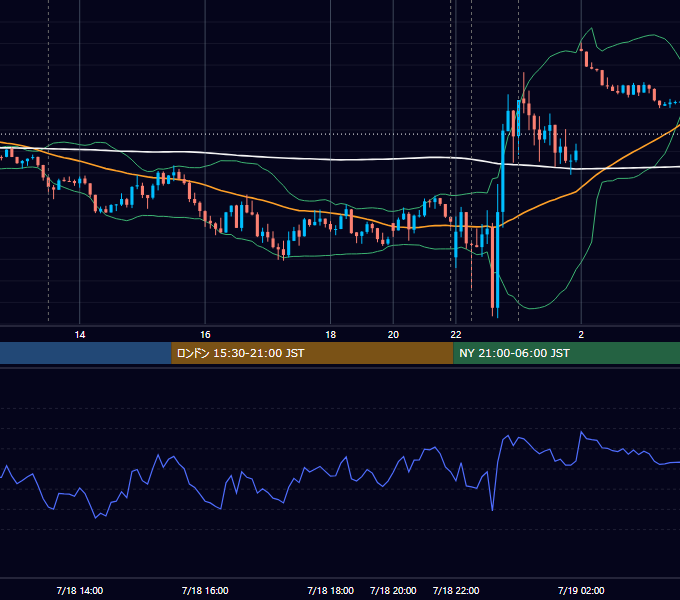This screenshot has height=600, width=680.
Task: Click the 7/18 22:00 time label
Action: (x=456, y=590)
